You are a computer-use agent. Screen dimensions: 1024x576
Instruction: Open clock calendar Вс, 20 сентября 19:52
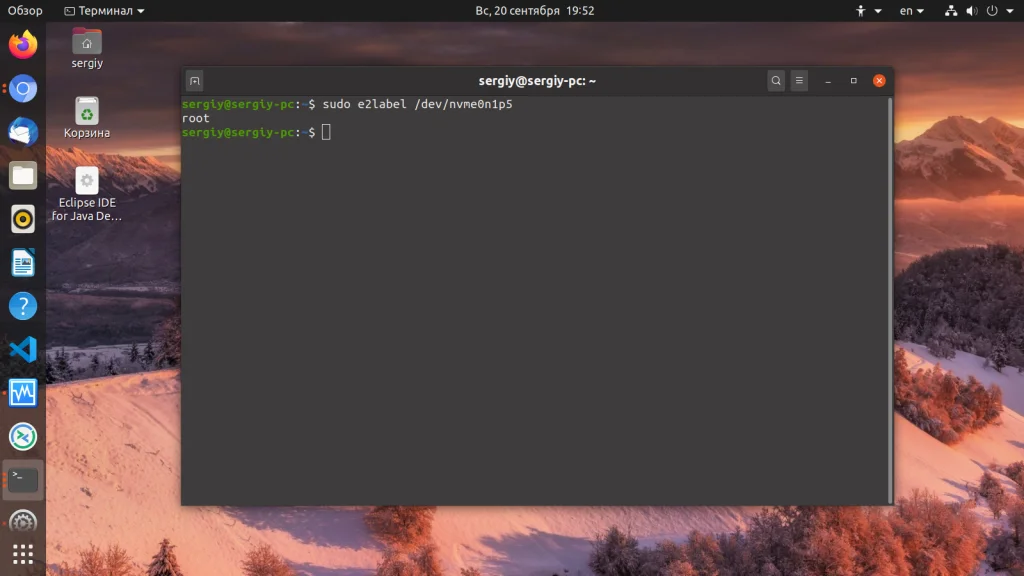(x=535, y=10)
